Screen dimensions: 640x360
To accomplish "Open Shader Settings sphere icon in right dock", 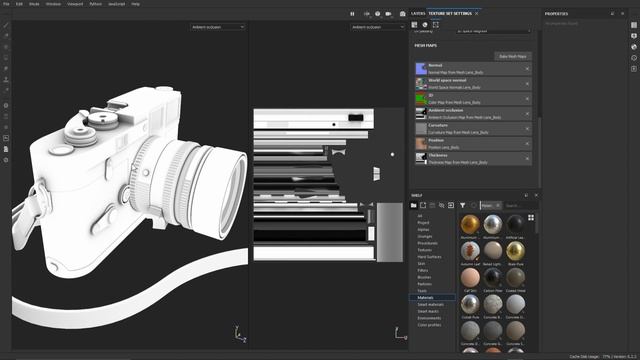I will (634, 47).
